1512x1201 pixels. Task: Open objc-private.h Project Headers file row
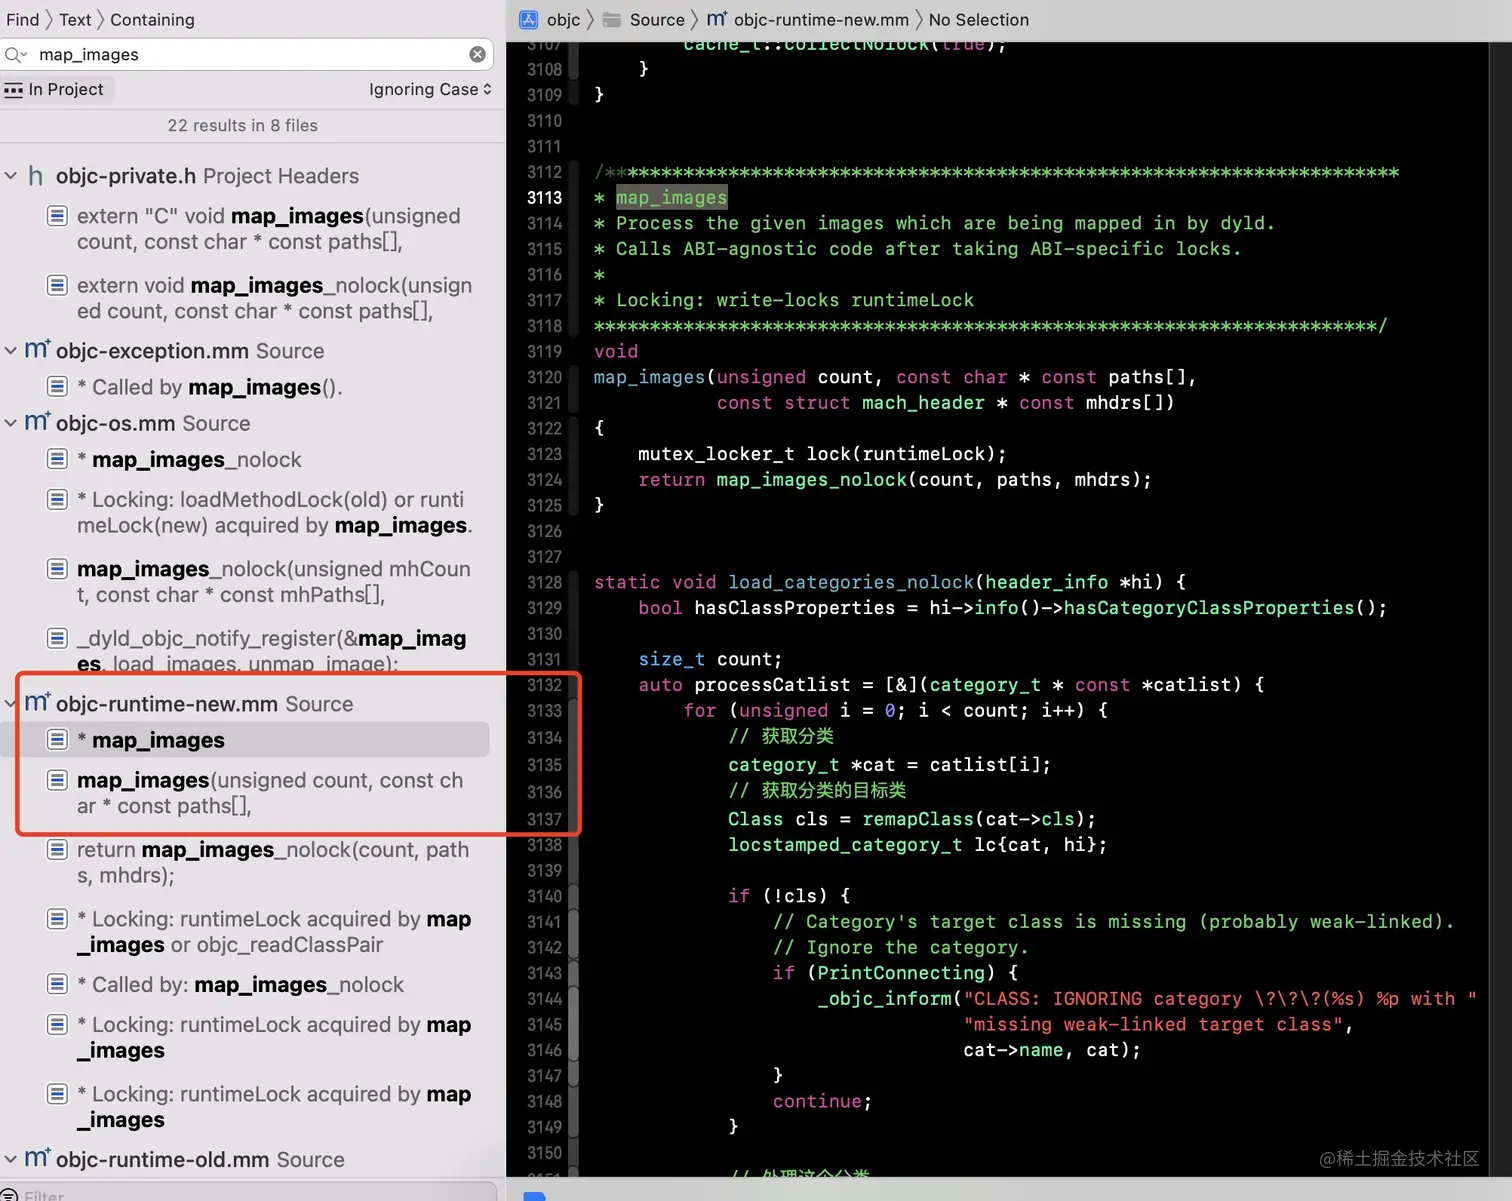click(207, 176)
